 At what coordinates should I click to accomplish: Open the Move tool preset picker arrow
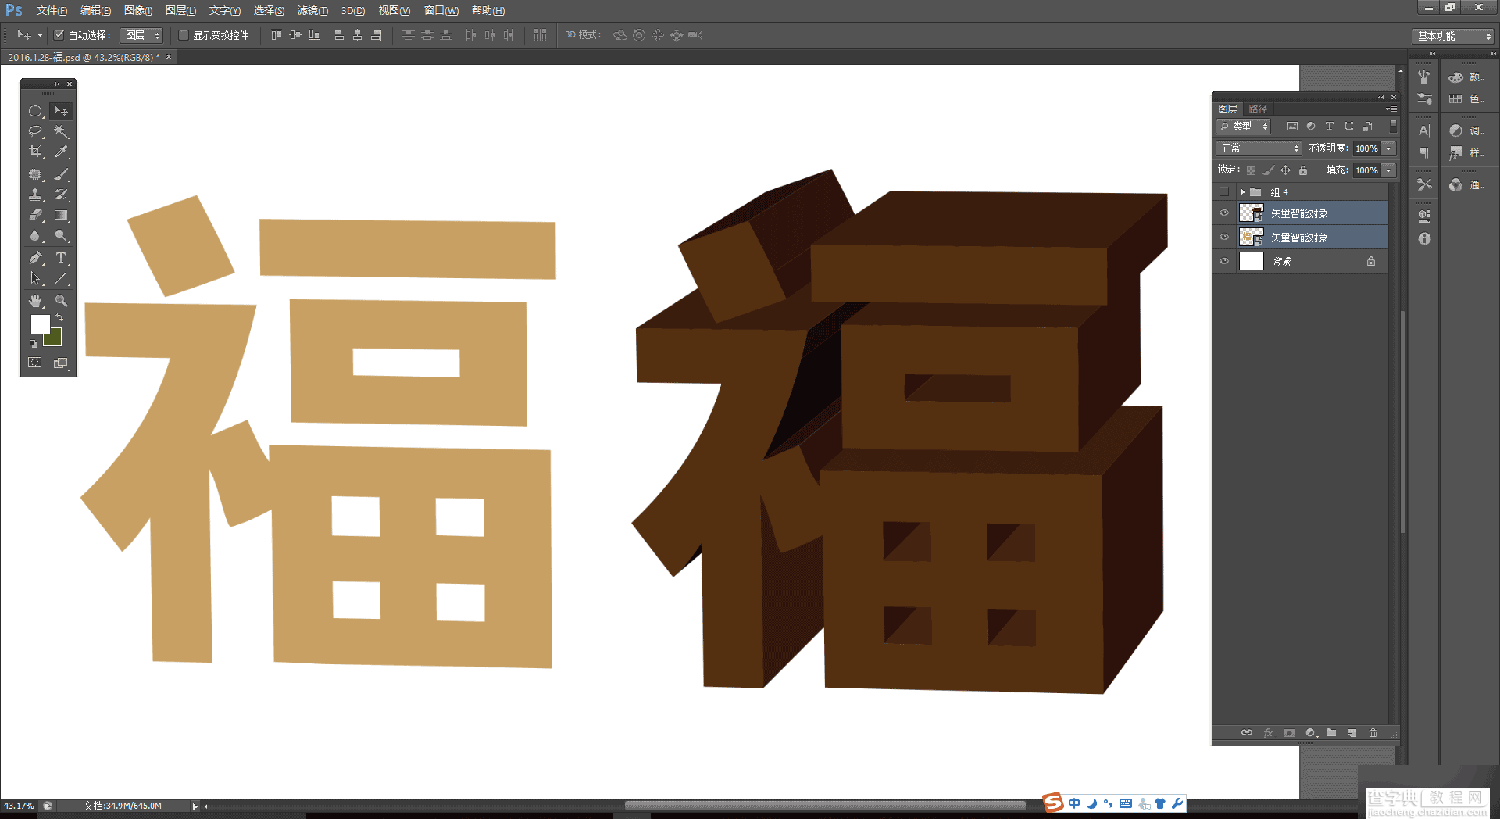(40, 35)
